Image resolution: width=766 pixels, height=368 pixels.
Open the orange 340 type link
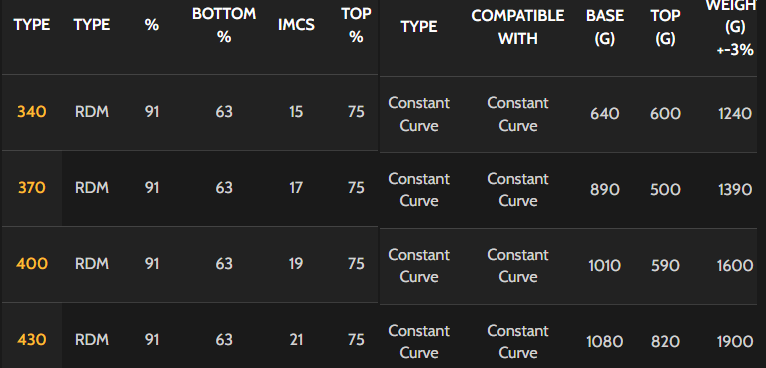(x=32, y=112)
